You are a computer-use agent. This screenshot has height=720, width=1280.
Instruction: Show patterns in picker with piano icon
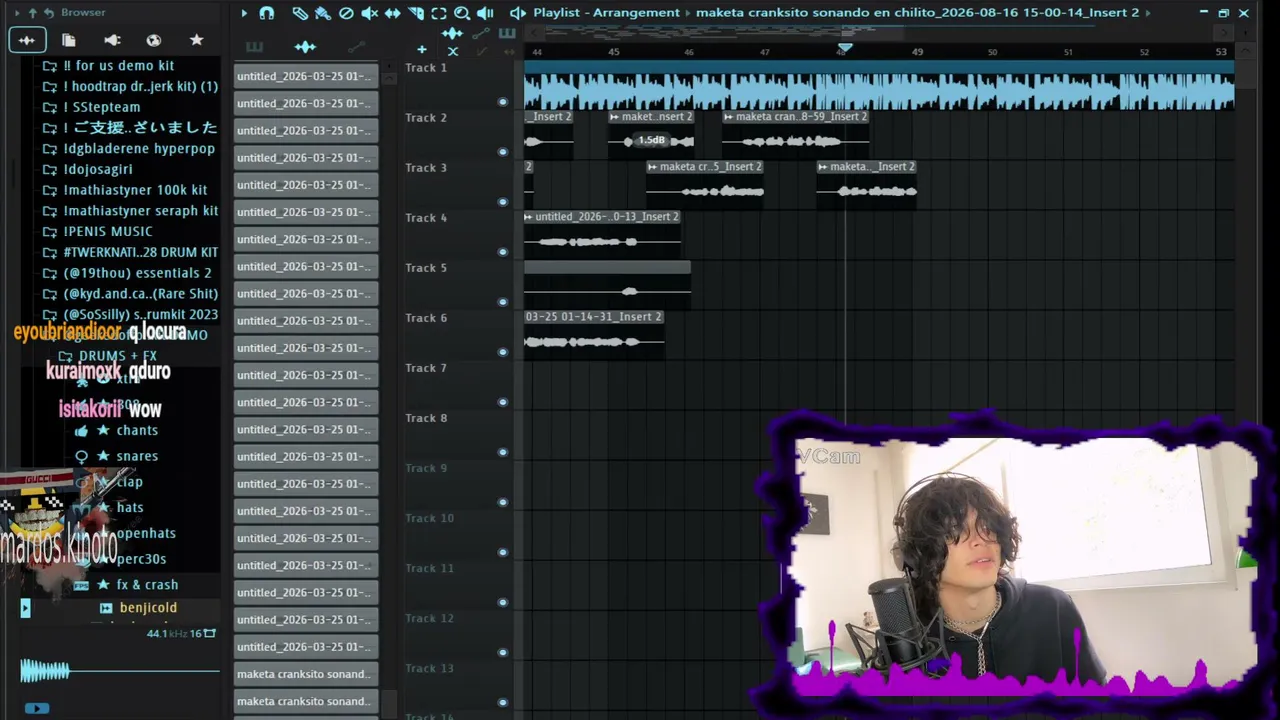click(254, 47)
